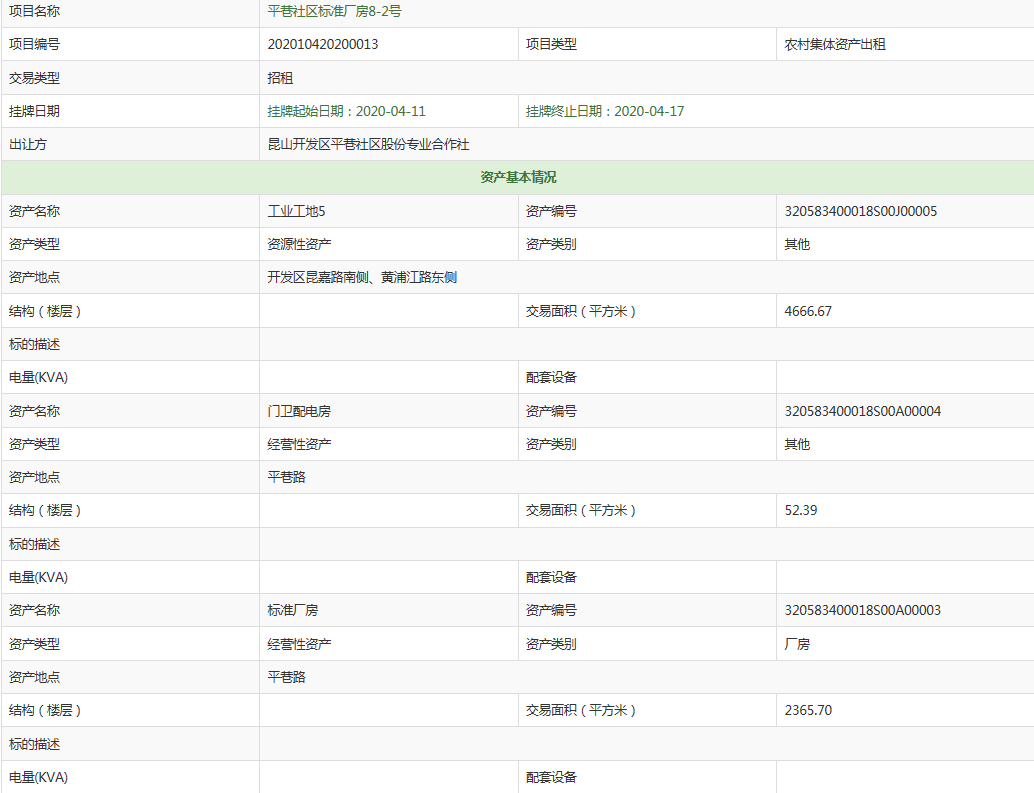Click the transaction area value 52.39
This screenshot has width=1034, height=793.
tap(801, 510)
